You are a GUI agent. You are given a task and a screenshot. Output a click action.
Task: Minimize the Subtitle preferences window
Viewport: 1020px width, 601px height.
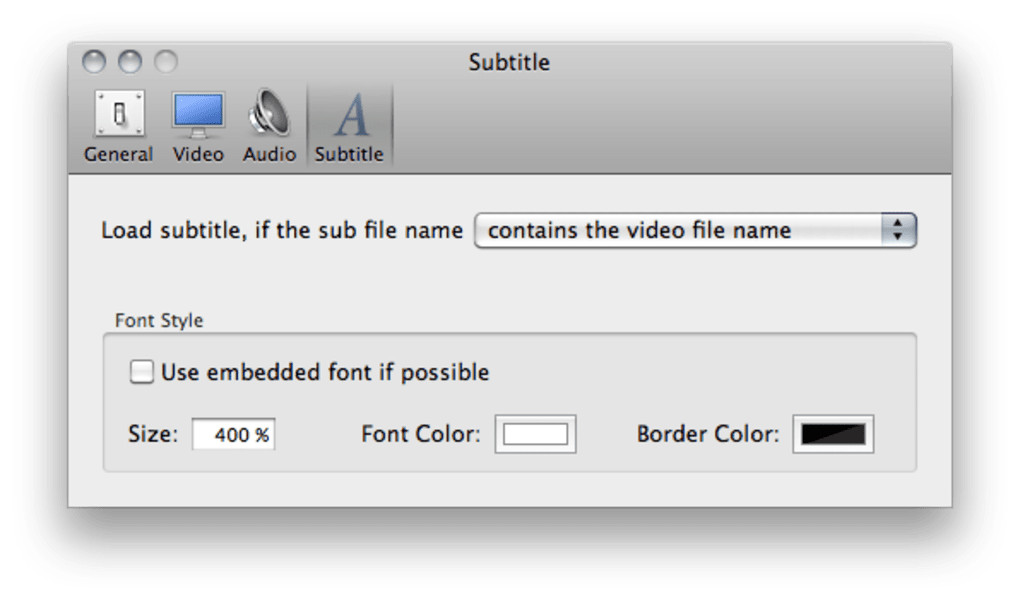130,62
